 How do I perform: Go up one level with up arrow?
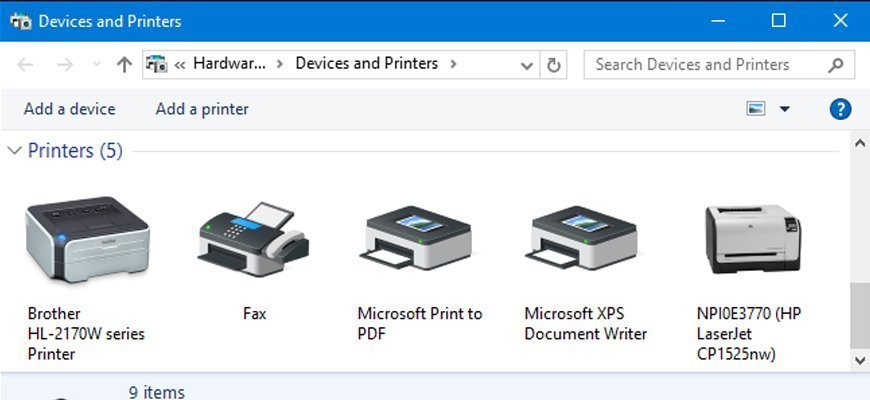pos(124,65)
